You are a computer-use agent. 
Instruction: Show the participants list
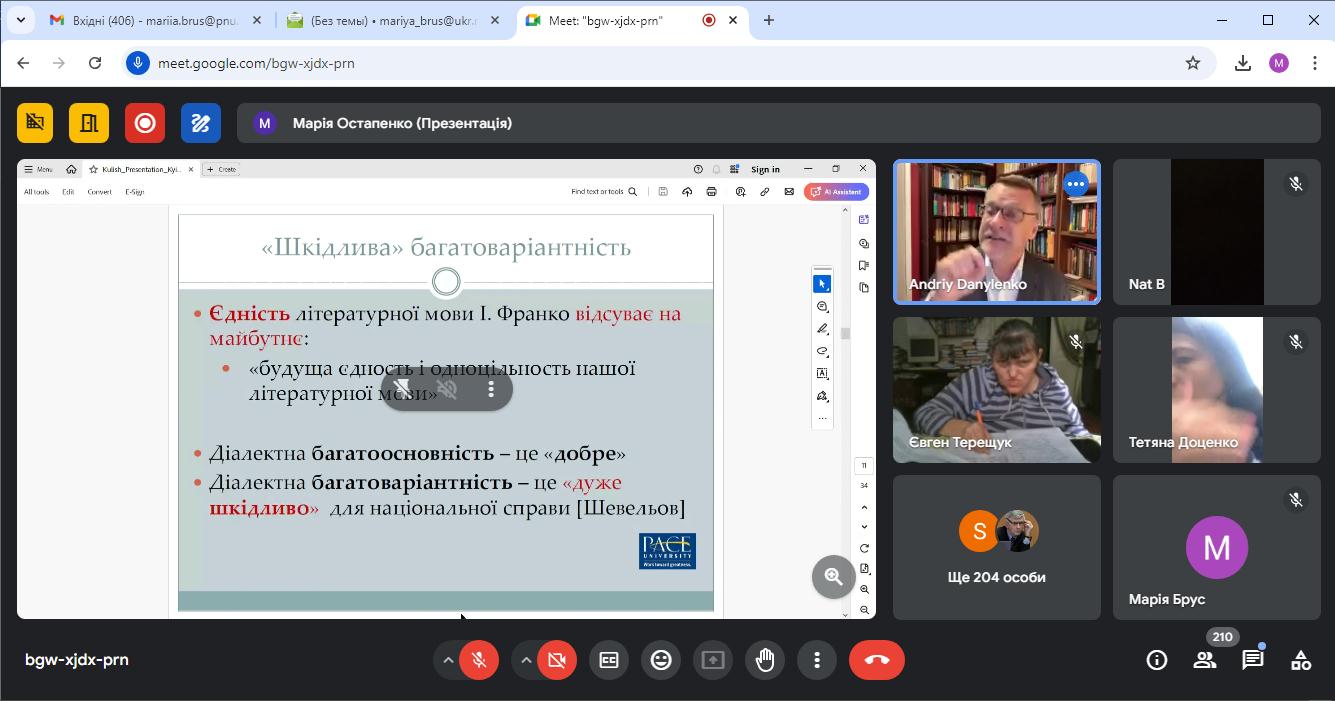pos(1204,660)
